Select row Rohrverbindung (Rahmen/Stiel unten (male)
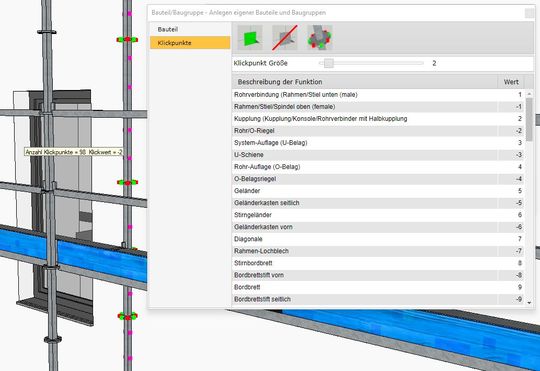The height and width of the screenshot is (371, 540). coord(378,94)
